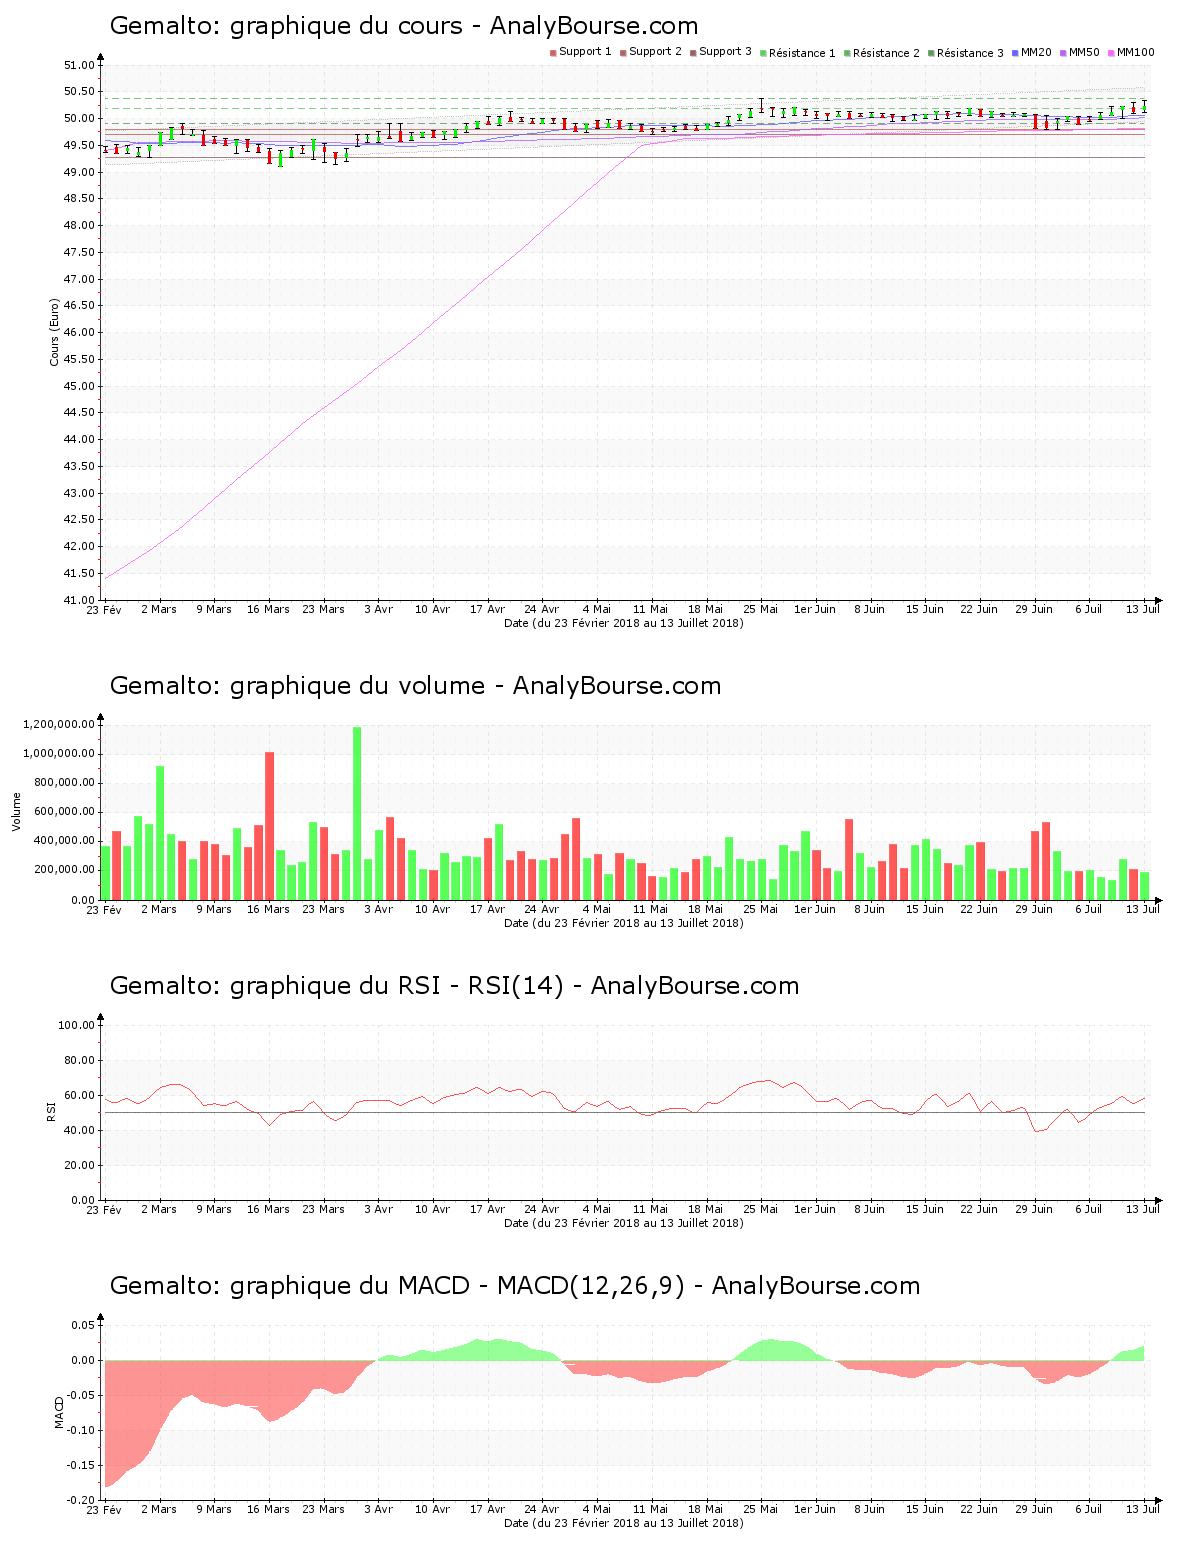
Task: Select the 'Résistance 1' legend label
Action: (x=802, y=53)
